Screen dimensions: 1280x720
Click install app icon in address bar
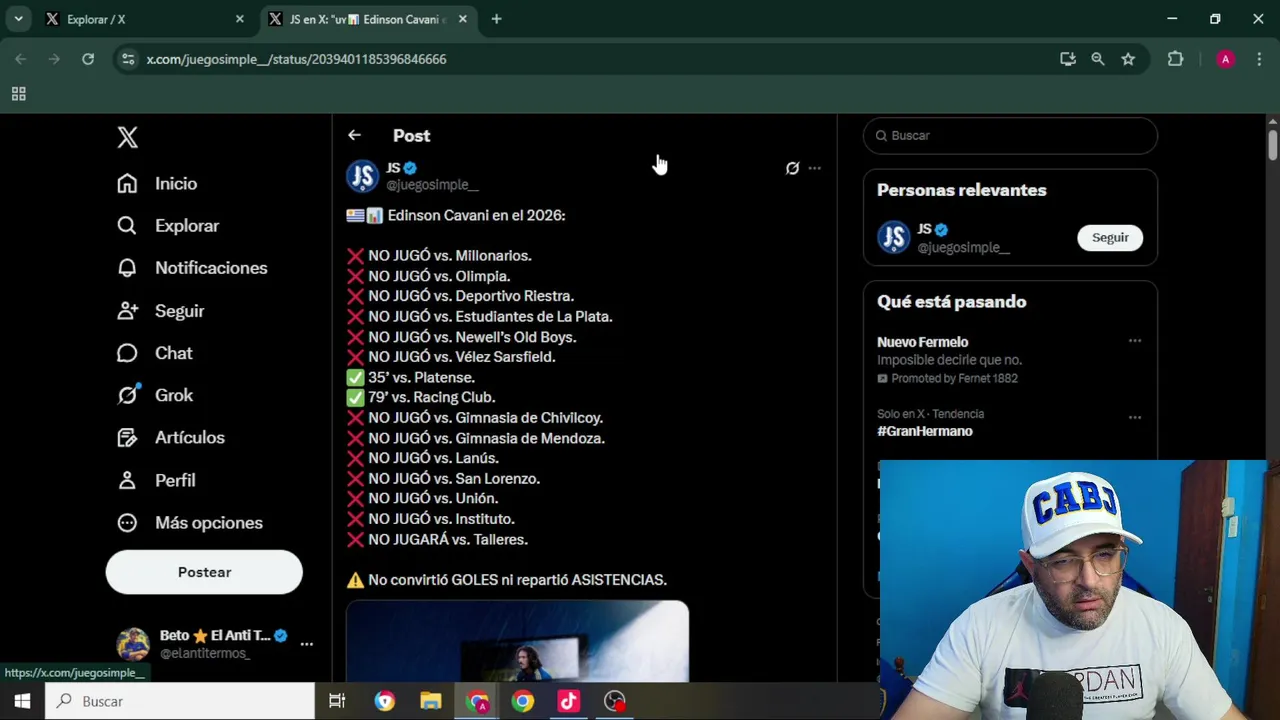point(1068,59)
